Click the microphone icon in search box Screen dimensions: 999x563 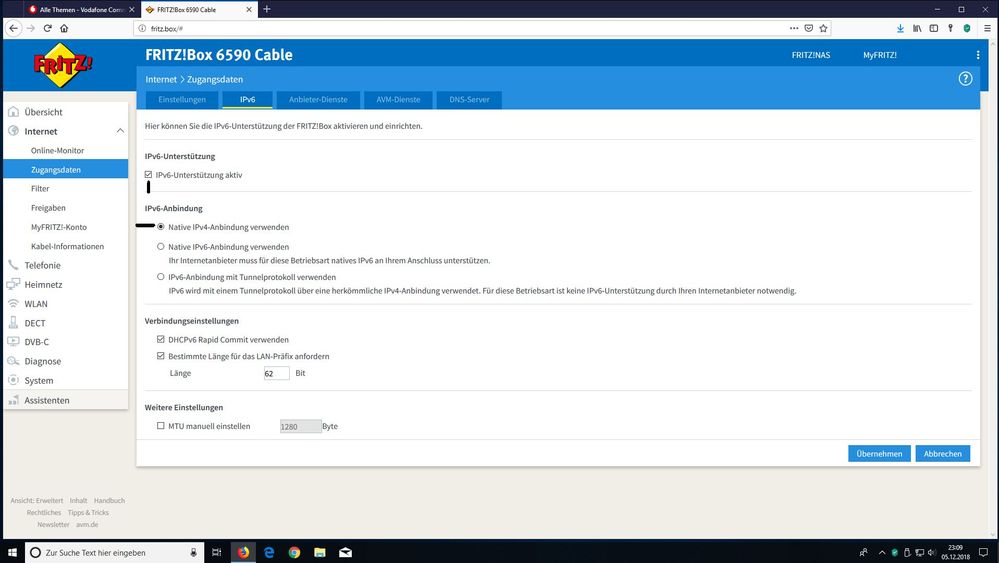click(x=193, y=552)
